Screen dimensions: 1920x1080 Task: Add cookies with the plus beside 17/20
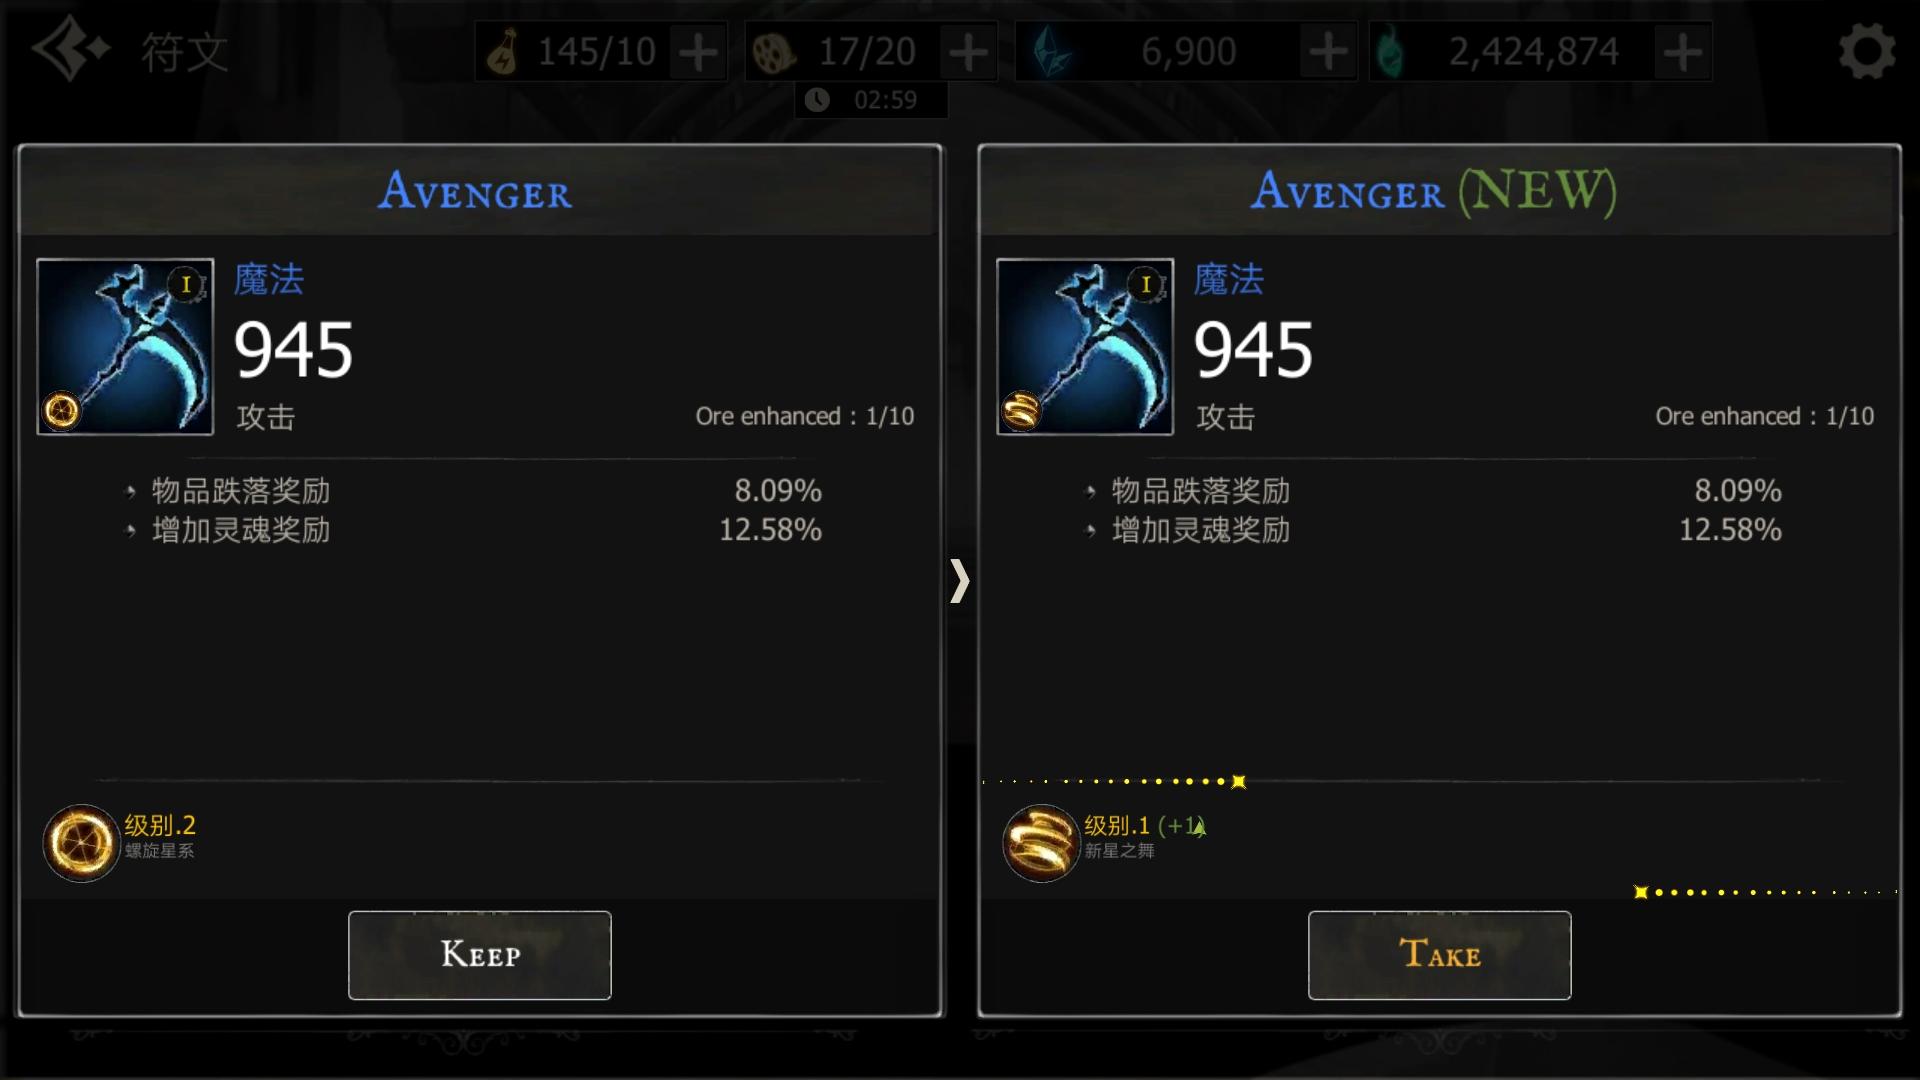tap(968, 52)
